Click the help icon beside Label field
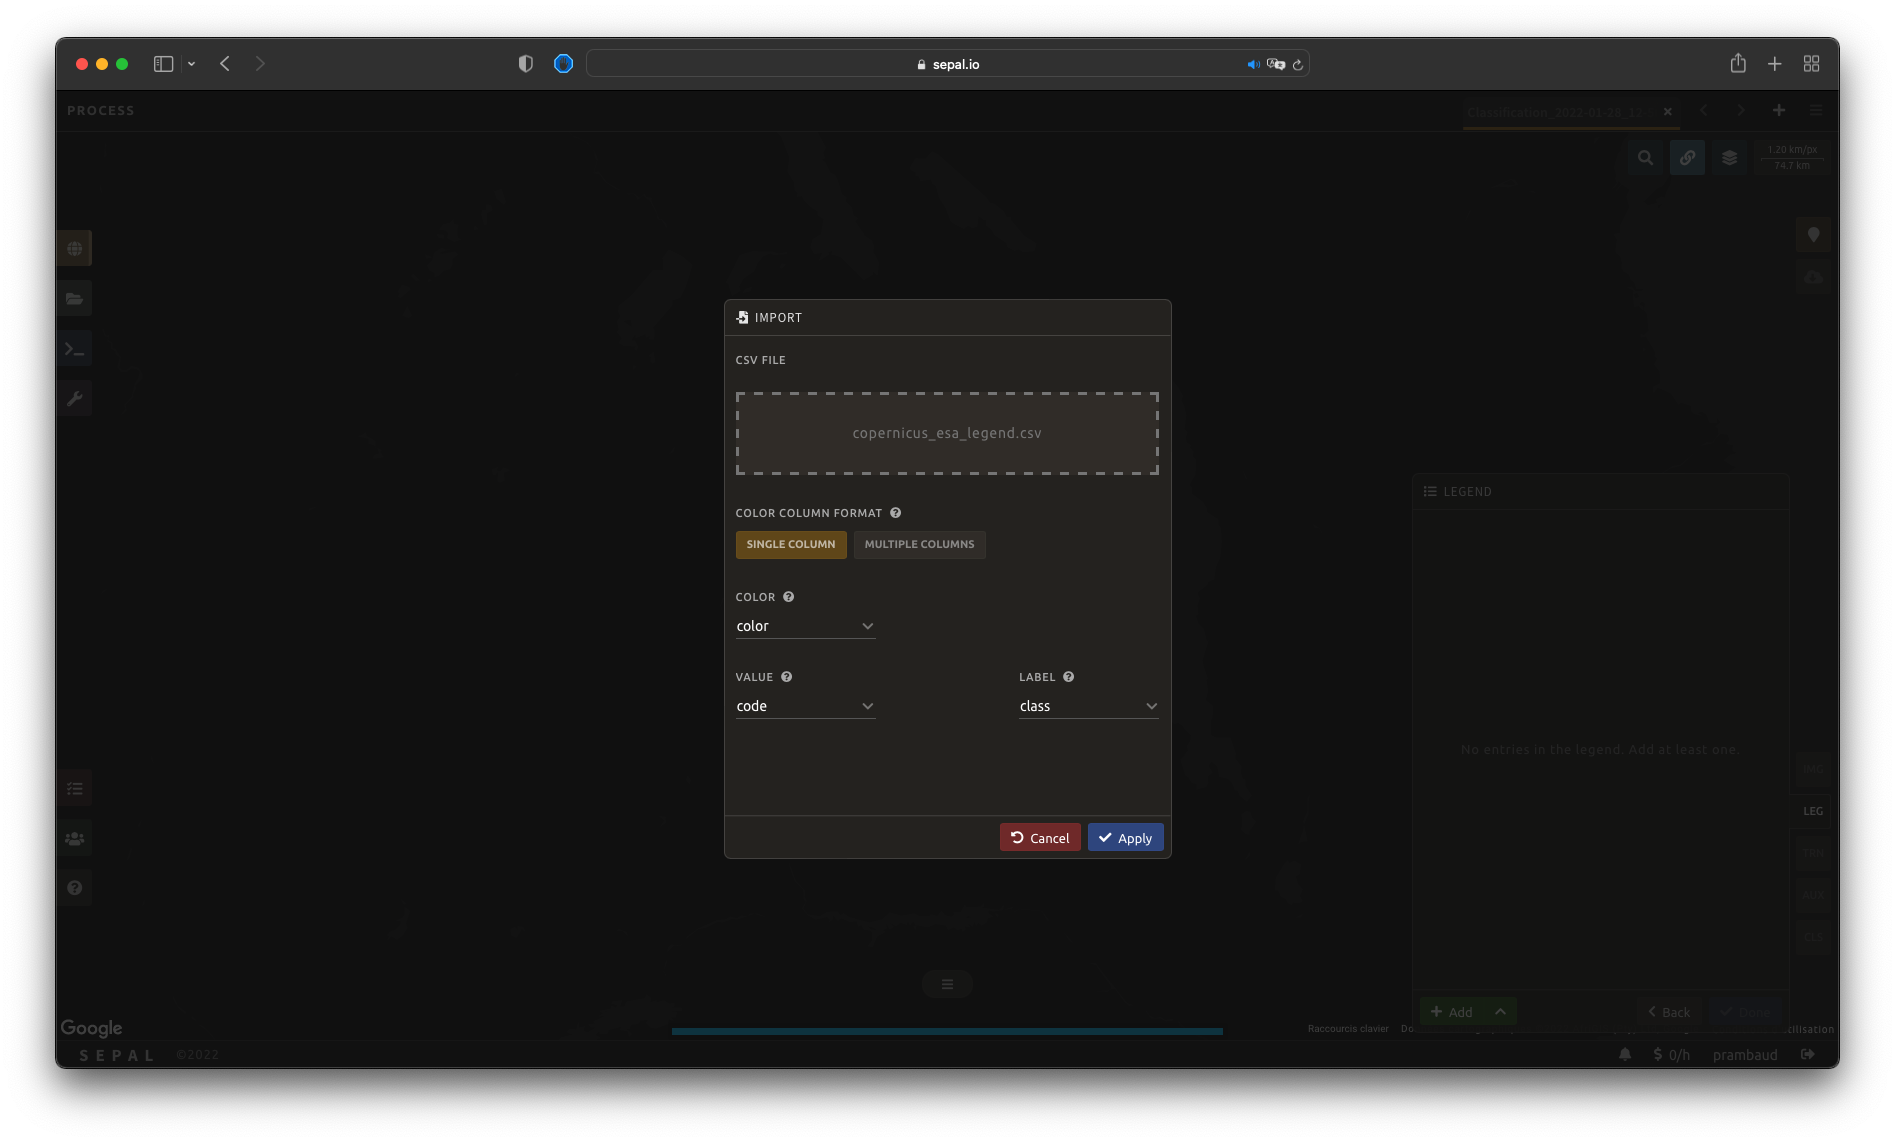Screen dimensions: 1895x1142 1068,677
